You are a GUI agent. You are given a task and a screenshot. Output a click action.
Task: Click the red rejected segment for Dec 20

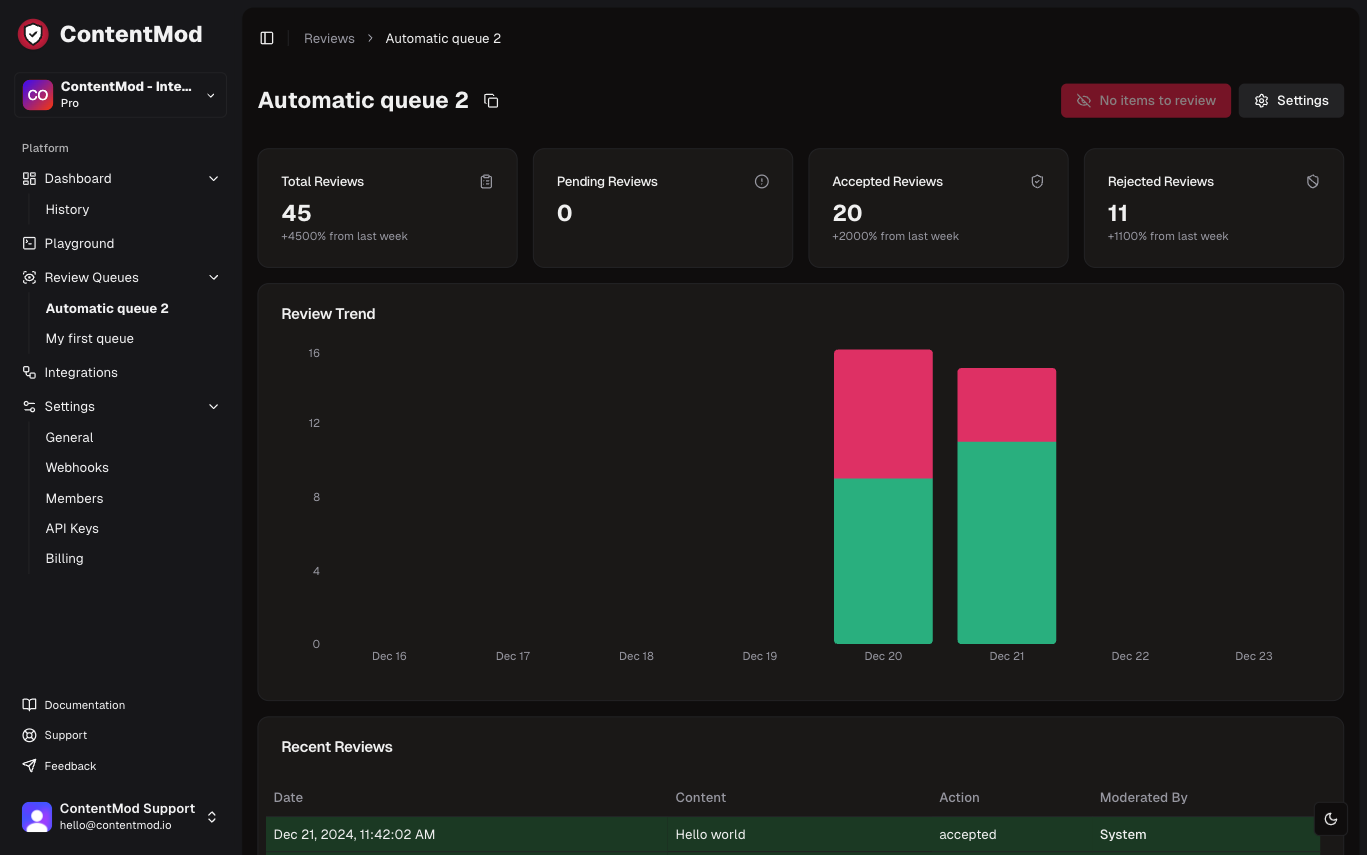[x=883, y=414]
